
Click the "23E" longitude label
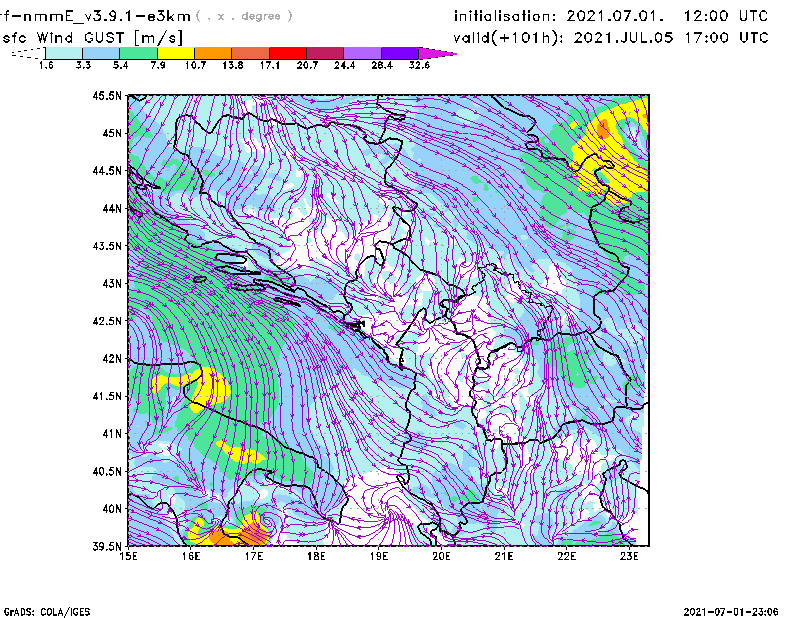click(x=629, y=556)
